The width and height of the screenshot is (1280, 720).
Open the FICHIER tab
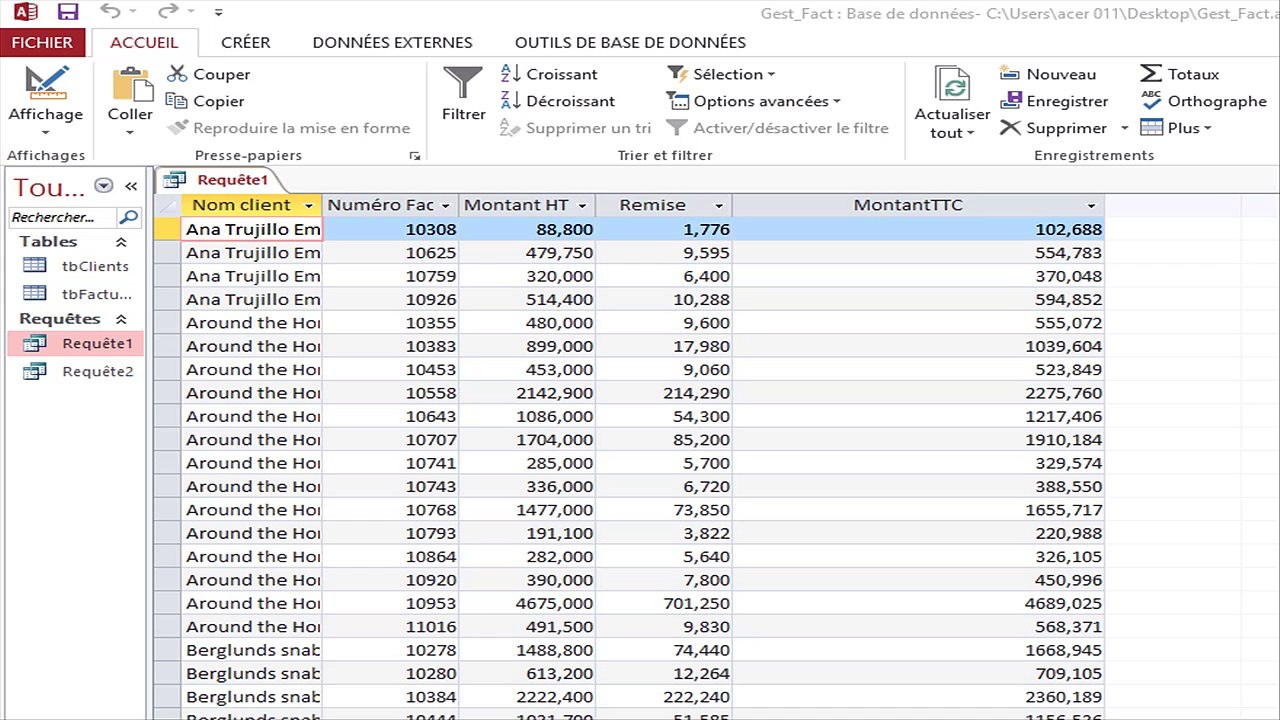[x=42, y=42]
